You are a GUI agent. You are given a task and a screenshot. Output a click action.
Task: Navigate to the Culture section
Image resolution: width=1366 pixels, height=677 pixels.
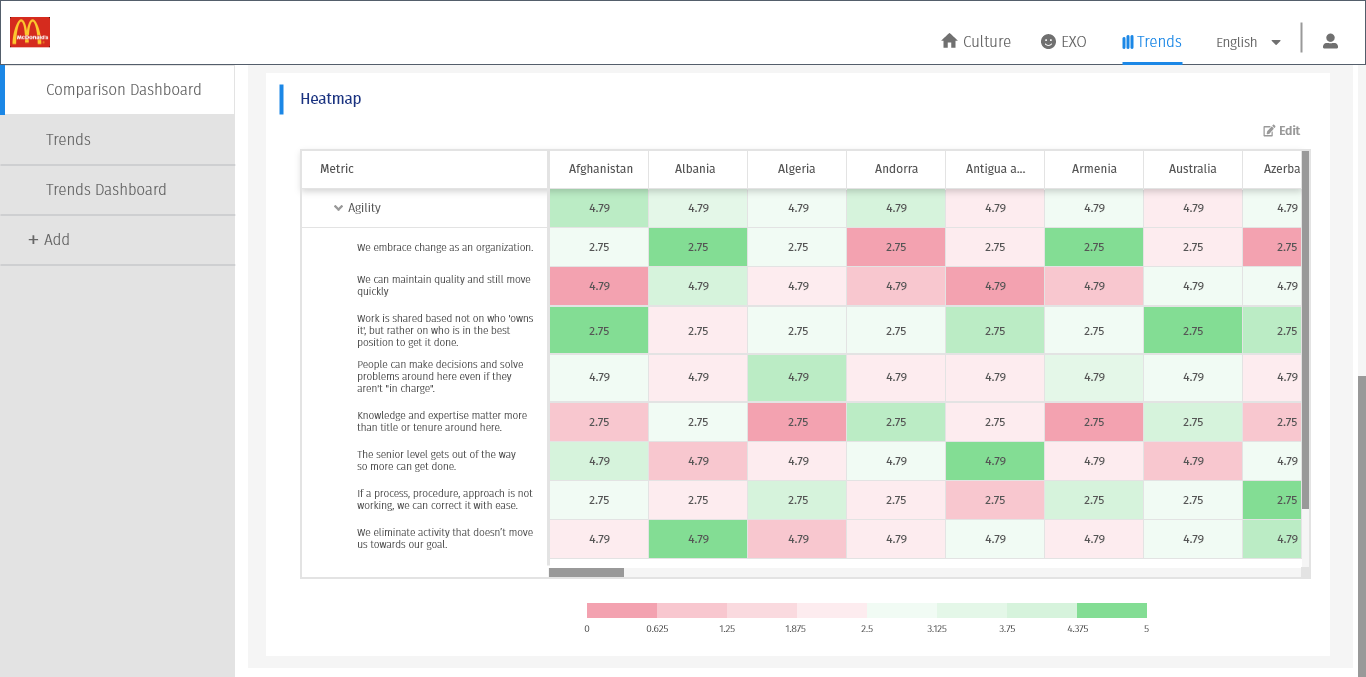click(985, 41)
